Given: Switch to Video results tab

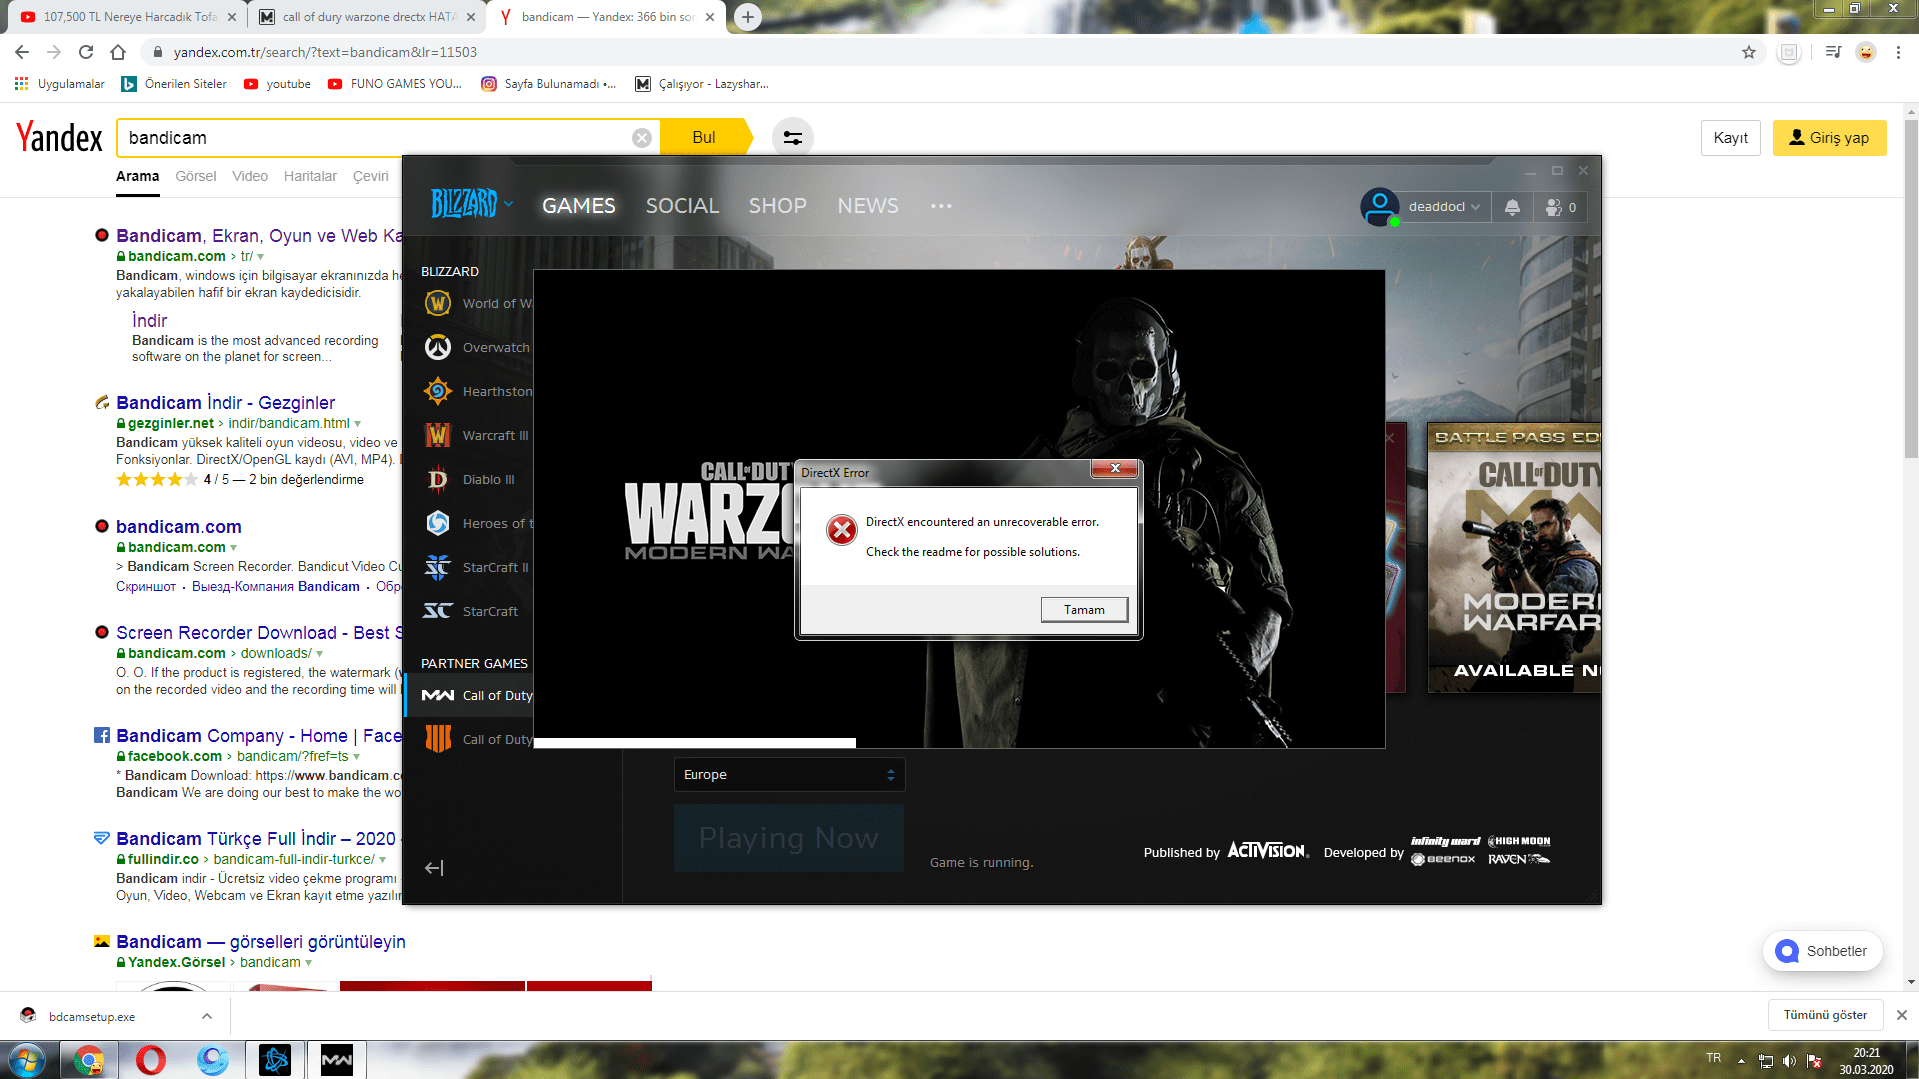Looking at the screenshot, I should (250, 177).
